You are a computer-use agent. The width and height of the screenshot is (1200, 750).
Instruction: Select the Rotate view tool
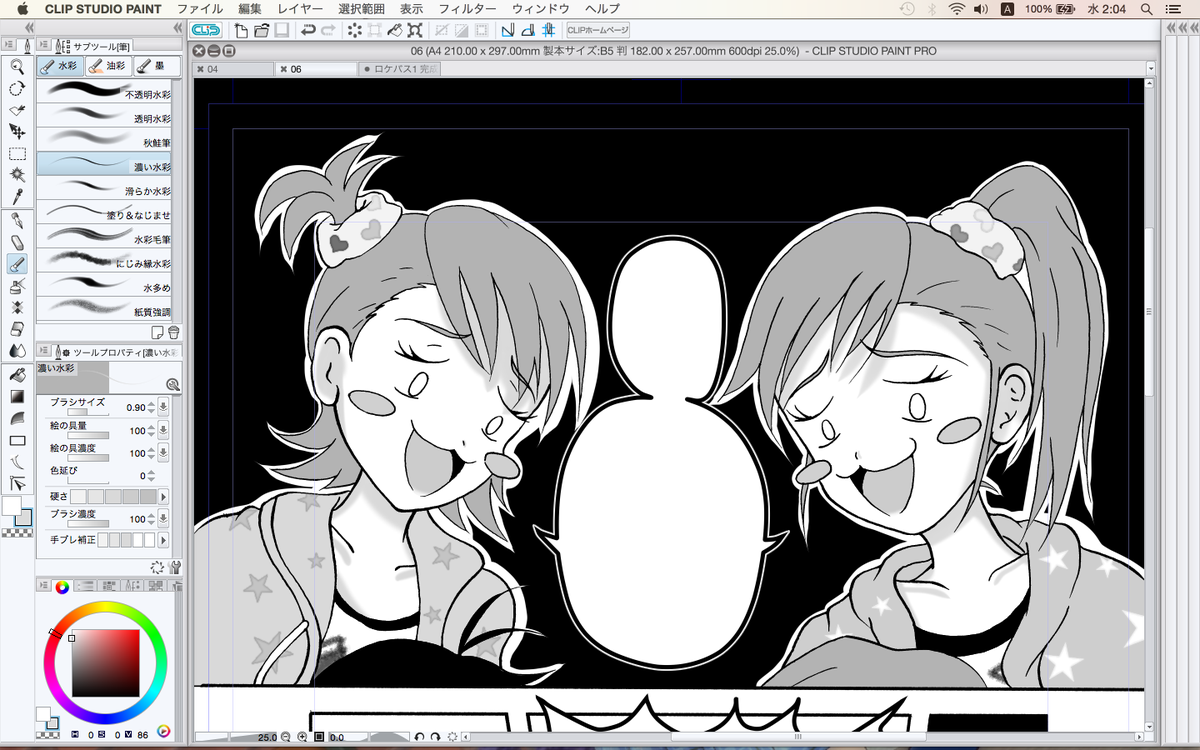[17, 89]
